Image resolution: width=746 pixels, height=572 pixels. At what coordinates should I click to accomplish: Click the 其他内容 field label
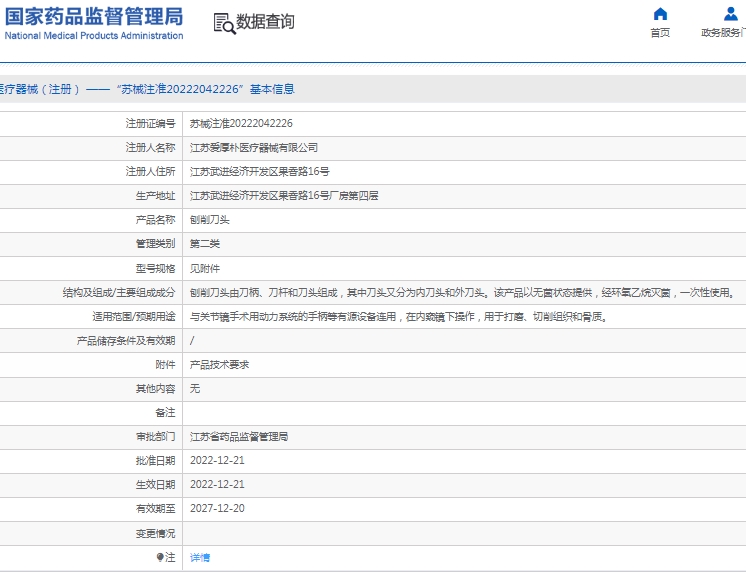(156, 389)
